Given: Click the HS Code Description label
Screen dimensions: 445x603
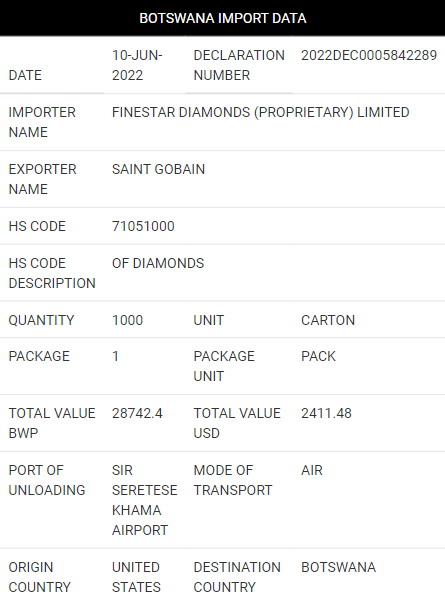Looking at the screenshot, I should click(52, 273).
